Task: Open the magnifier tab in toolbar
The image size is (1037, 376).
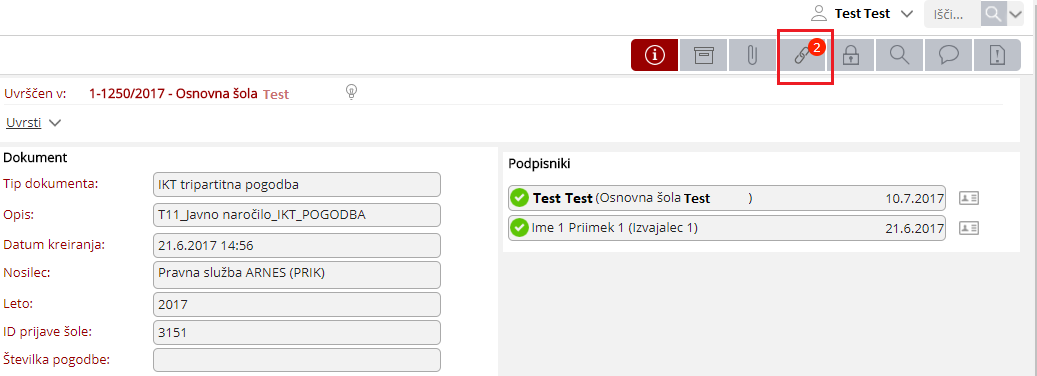Action: tap(899, 56)
